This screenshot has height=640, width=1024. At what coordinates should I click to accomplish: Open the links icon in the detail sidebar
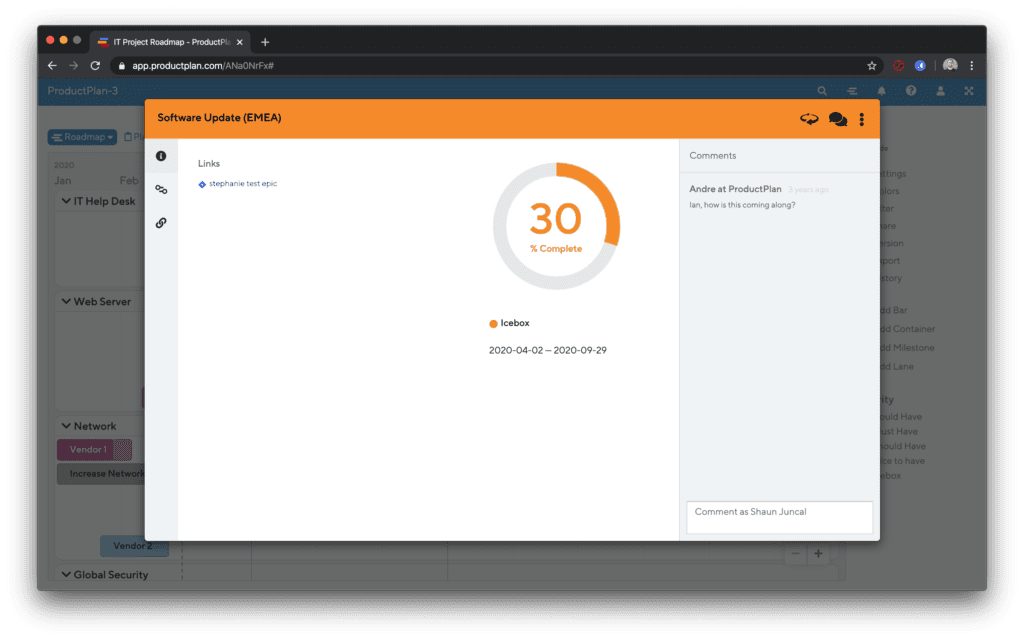(x=161, y=222)
